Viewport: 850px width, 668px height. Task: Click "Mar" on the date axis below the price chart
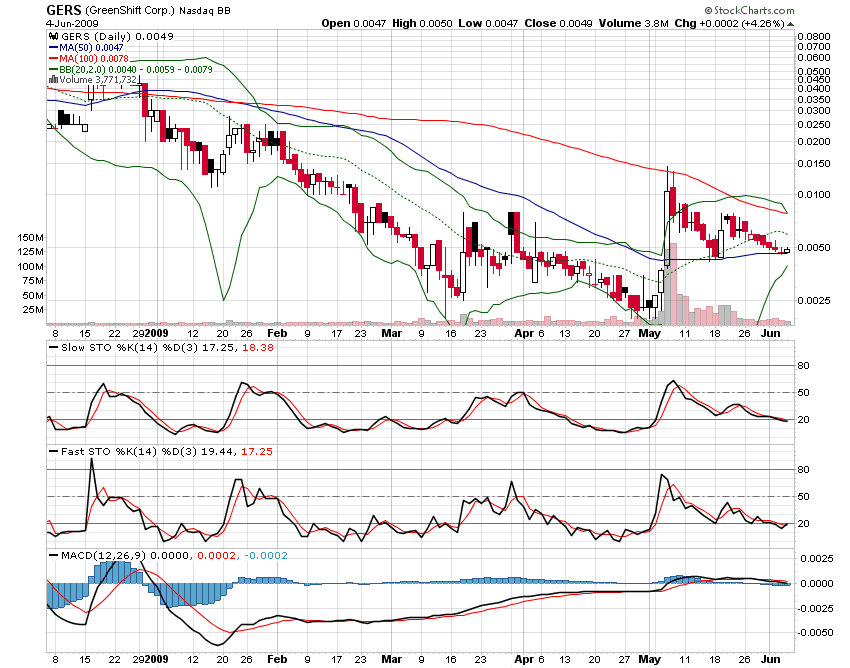coord(391,333)
